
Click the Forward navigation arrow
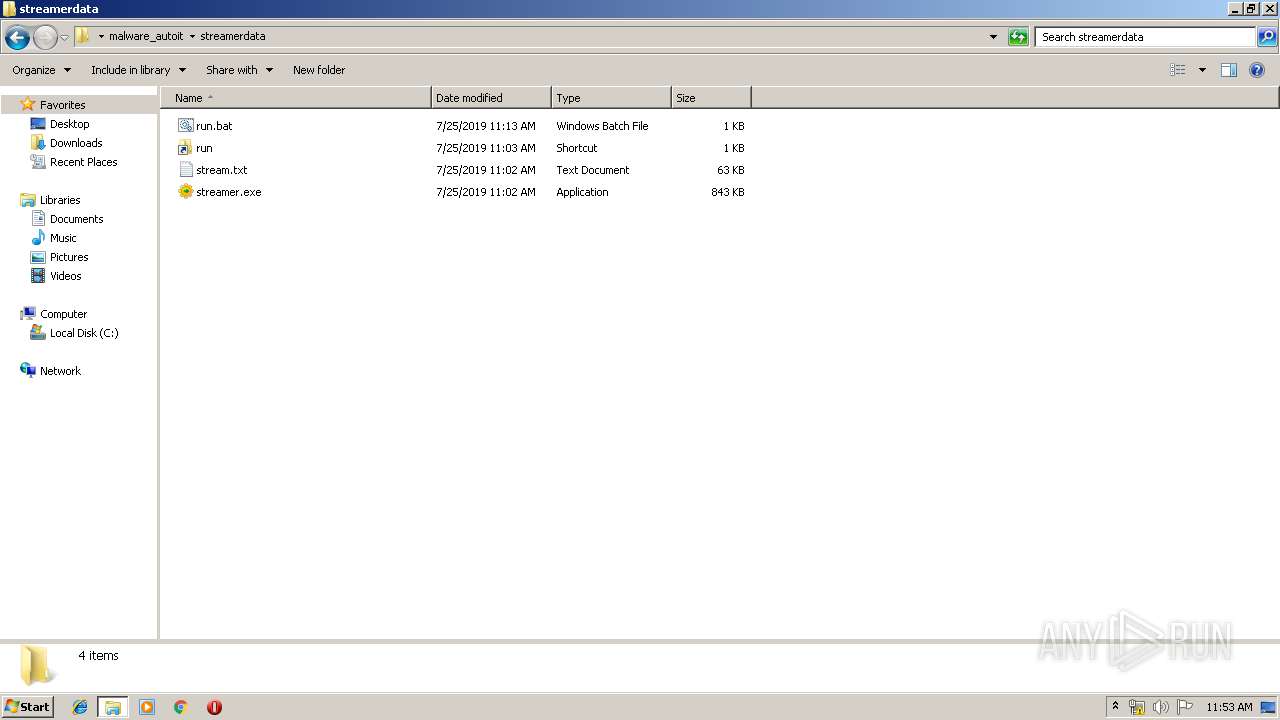[x=45, y=38]
